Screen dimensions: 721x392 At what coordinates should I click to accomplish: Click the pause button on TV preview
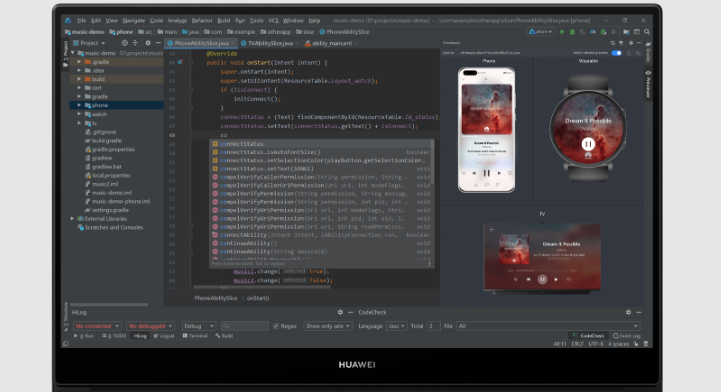[543, 279]
